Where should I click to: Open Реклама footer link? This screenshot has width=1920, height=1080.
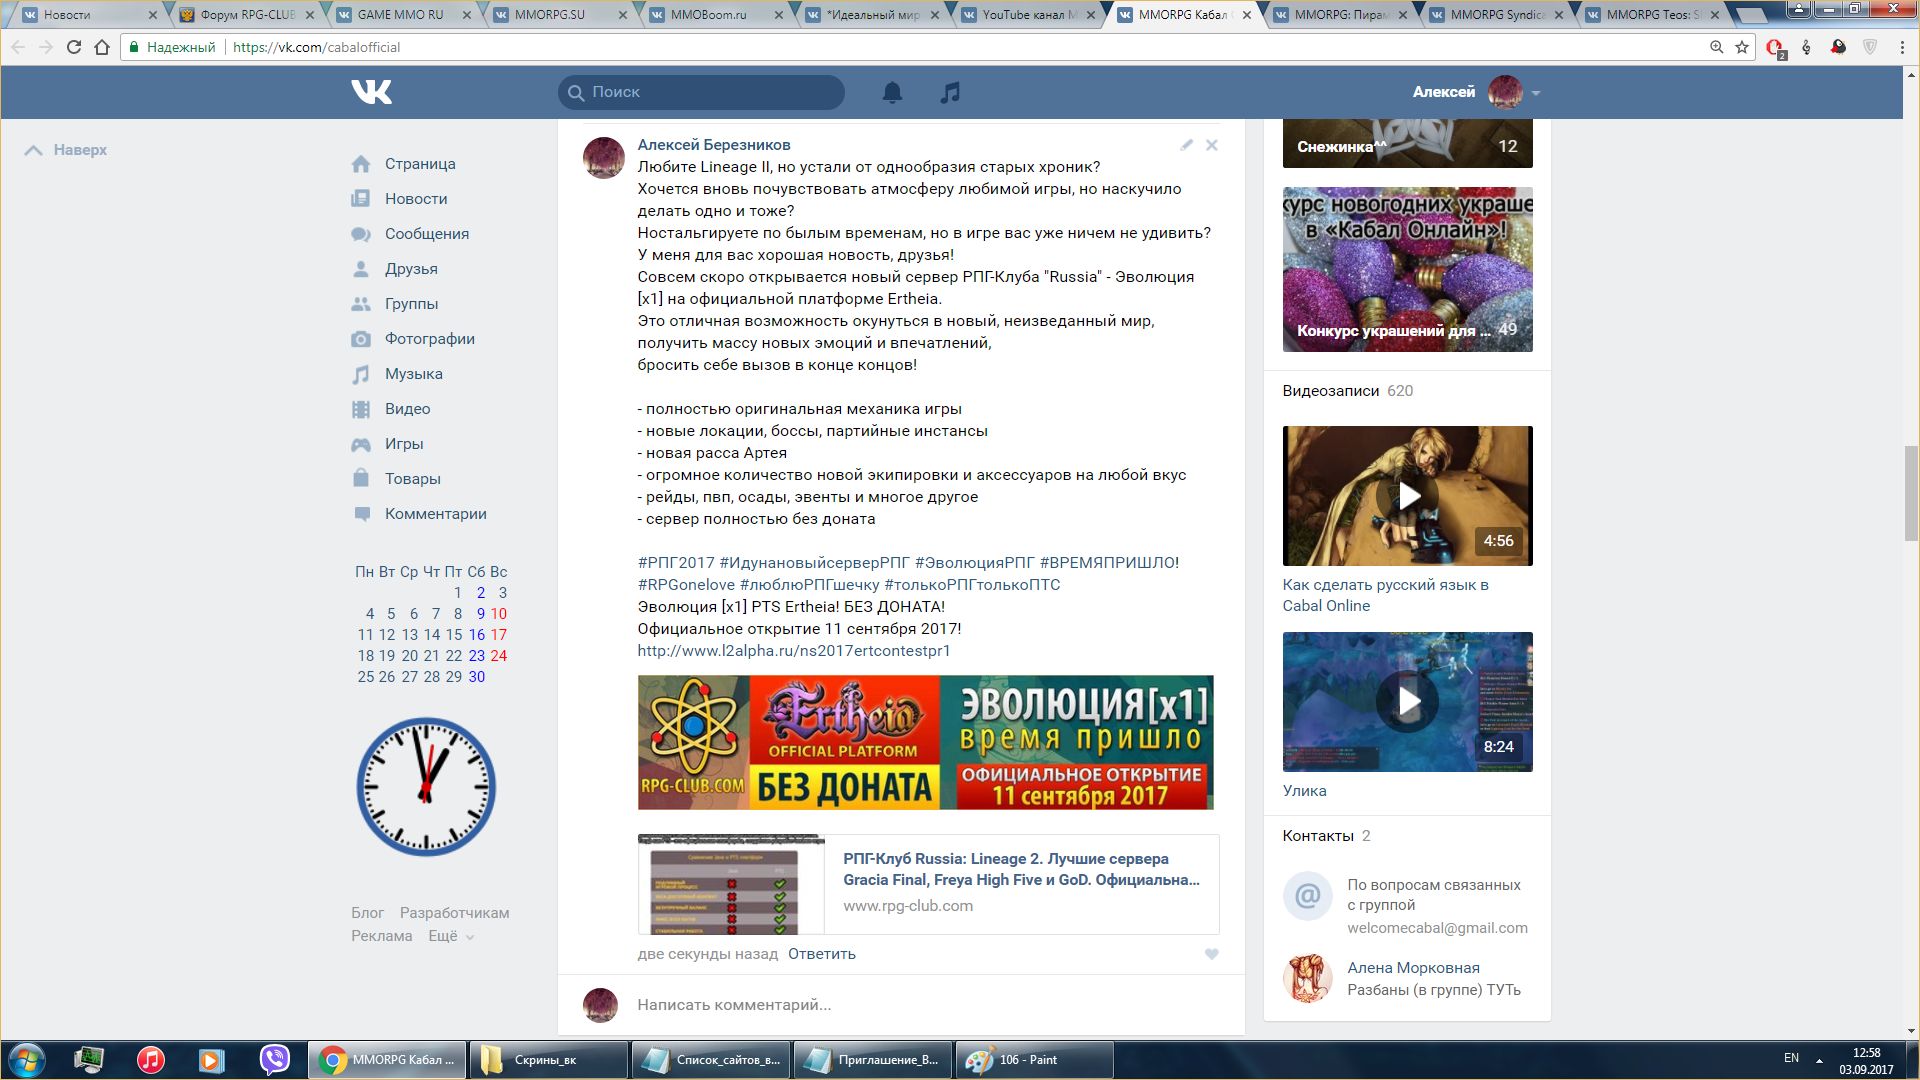click(381, 936)
